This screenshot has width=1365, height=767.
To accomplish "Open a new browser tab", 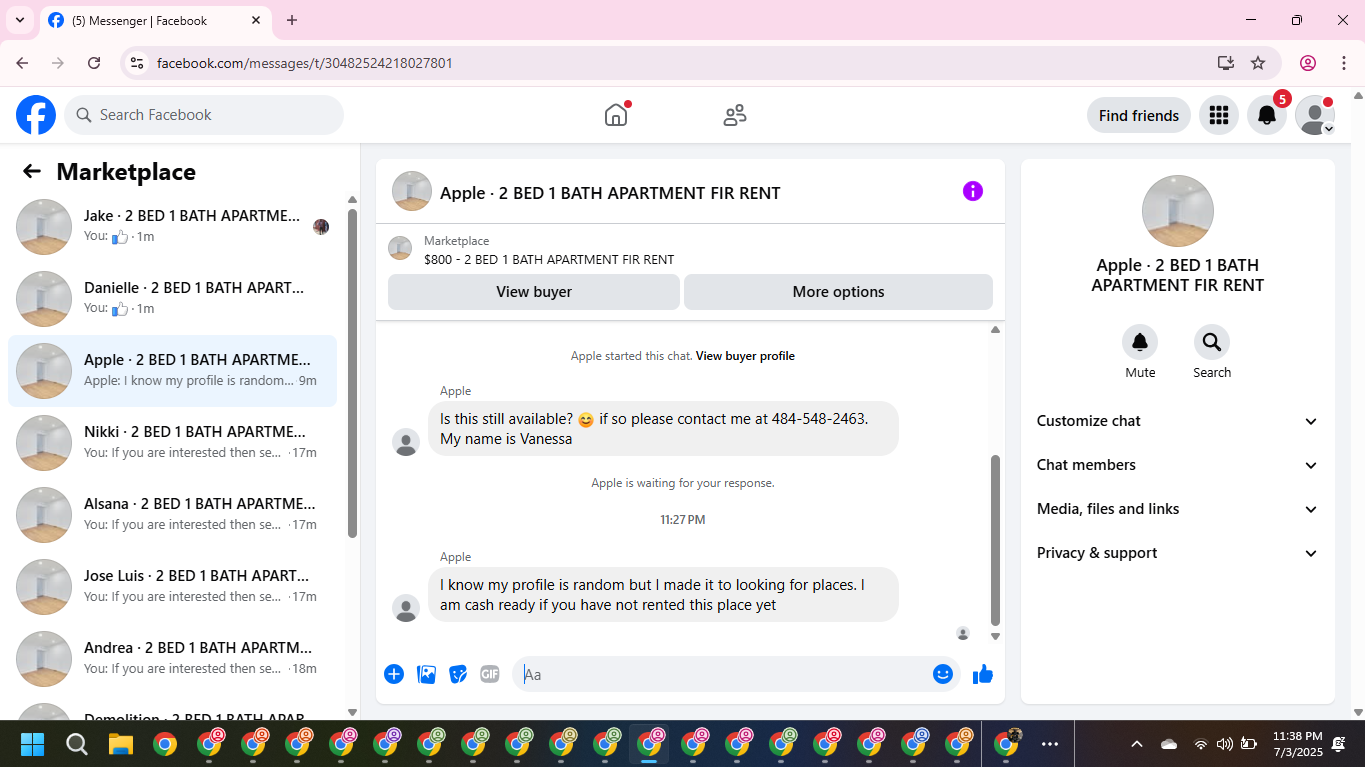I will click(292, 20).
